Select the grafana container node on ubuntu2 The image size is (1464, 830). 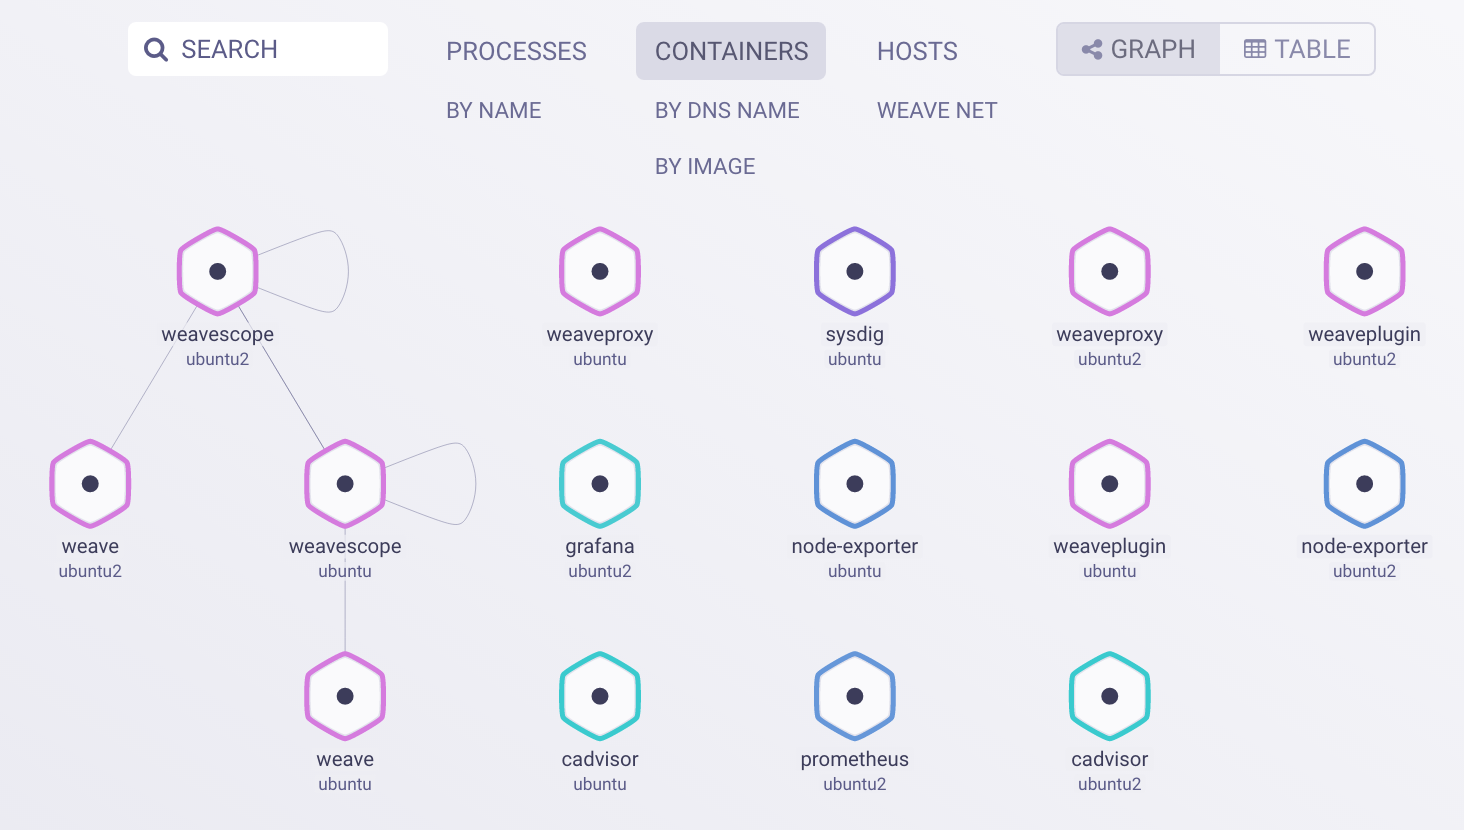[599, 484]
